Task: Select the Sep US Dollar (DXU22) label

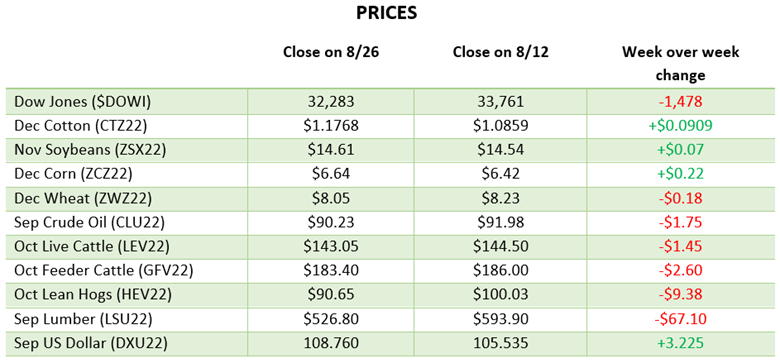Action: (x=90, y=343)
